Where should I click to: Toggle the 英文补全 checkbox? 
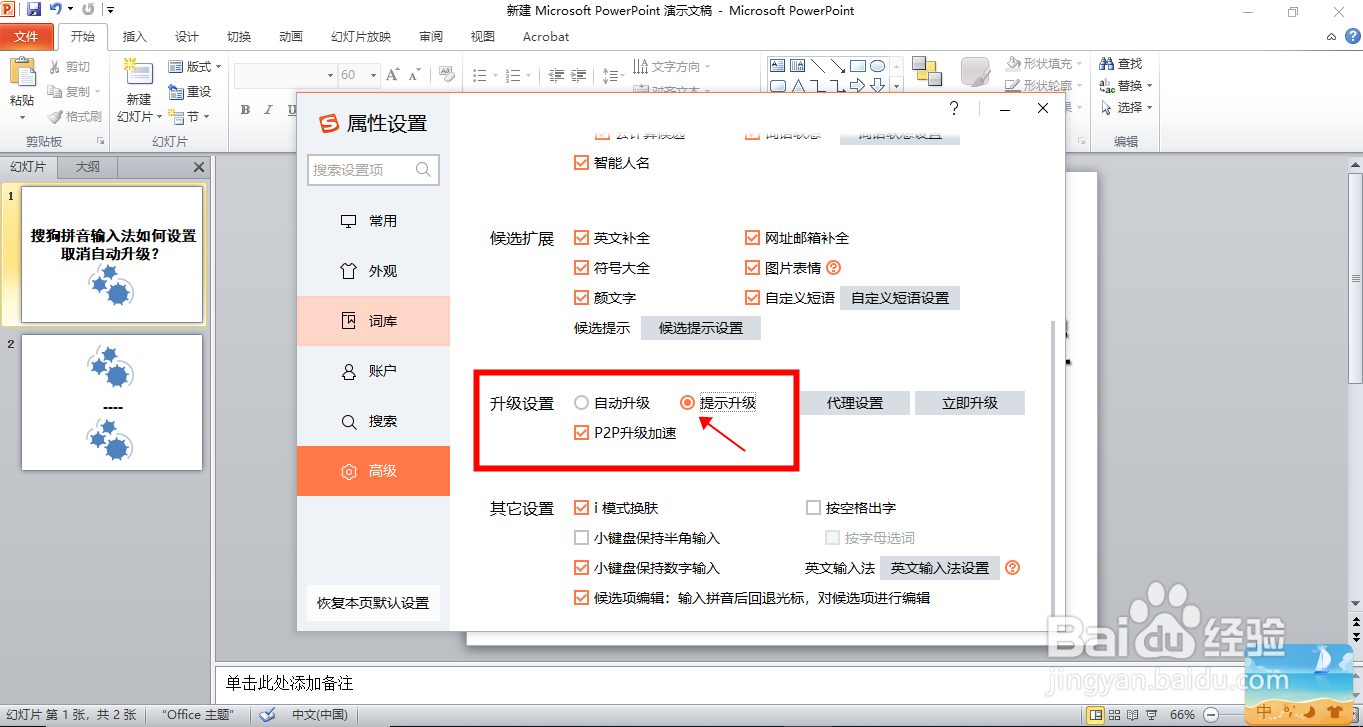coord(581,238)
